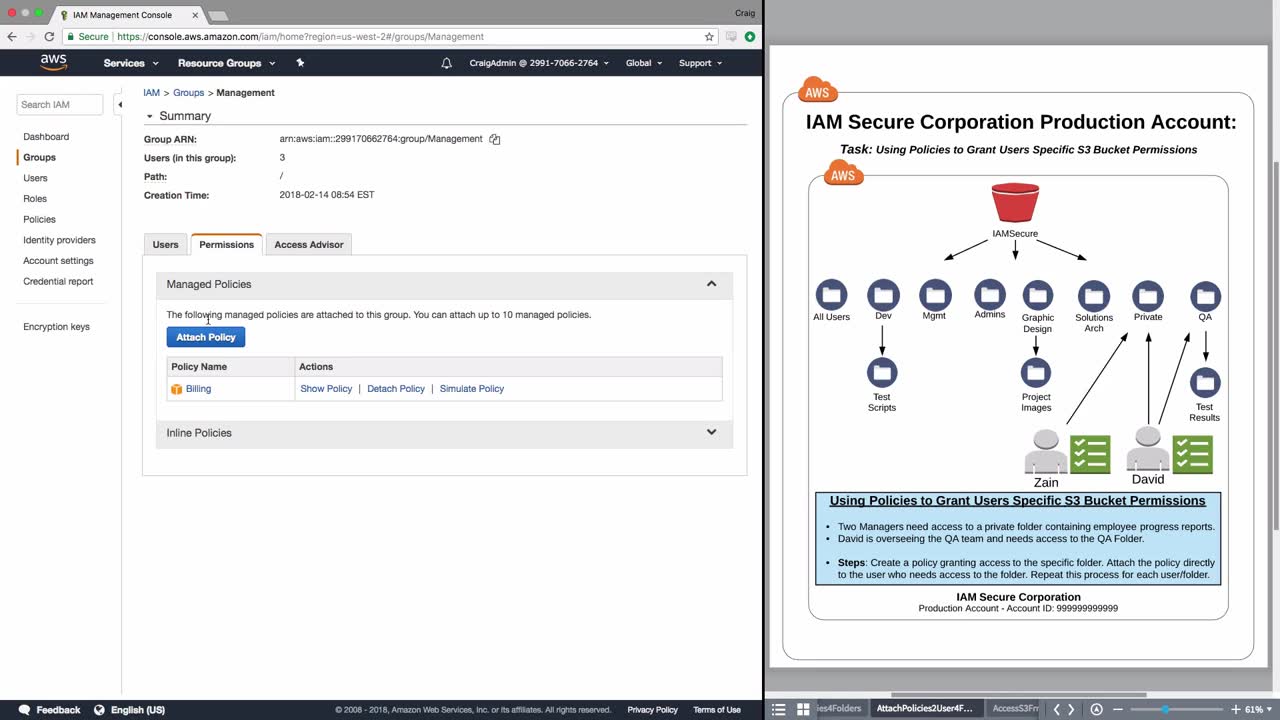Switch to the Users tab of the group
This screenshot has width=1280, height=720.
pyautogui.click(x=166, y=245)
